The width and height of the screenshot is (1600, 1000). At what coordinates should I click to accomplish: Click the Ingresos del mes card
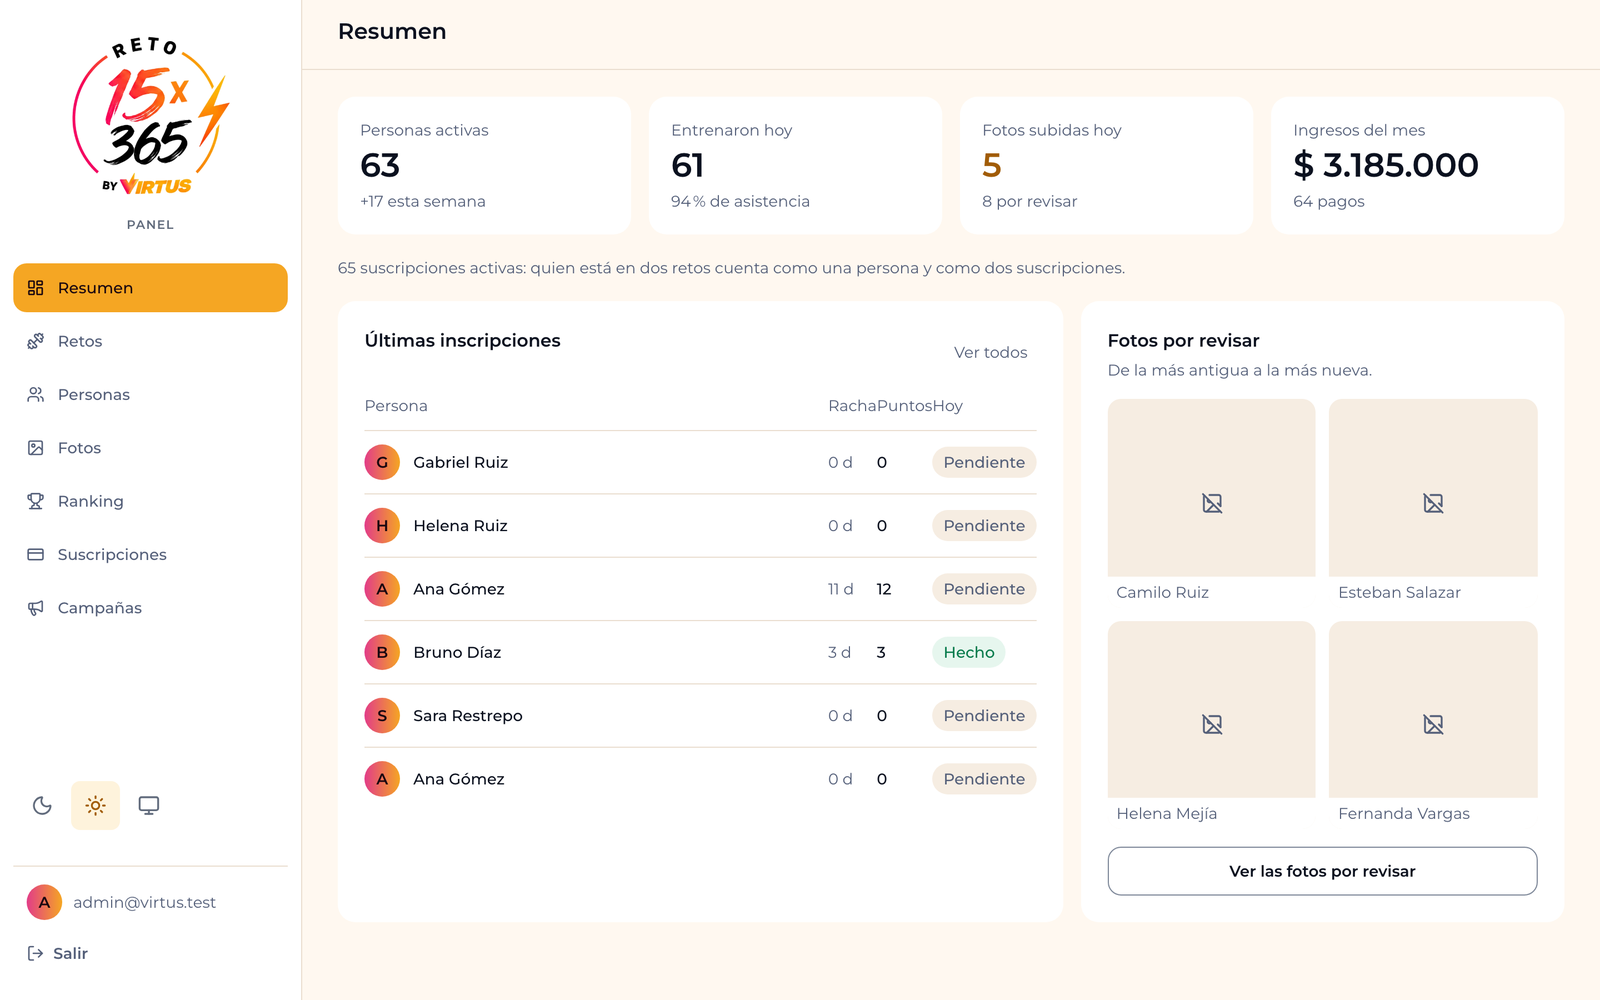1417,166
